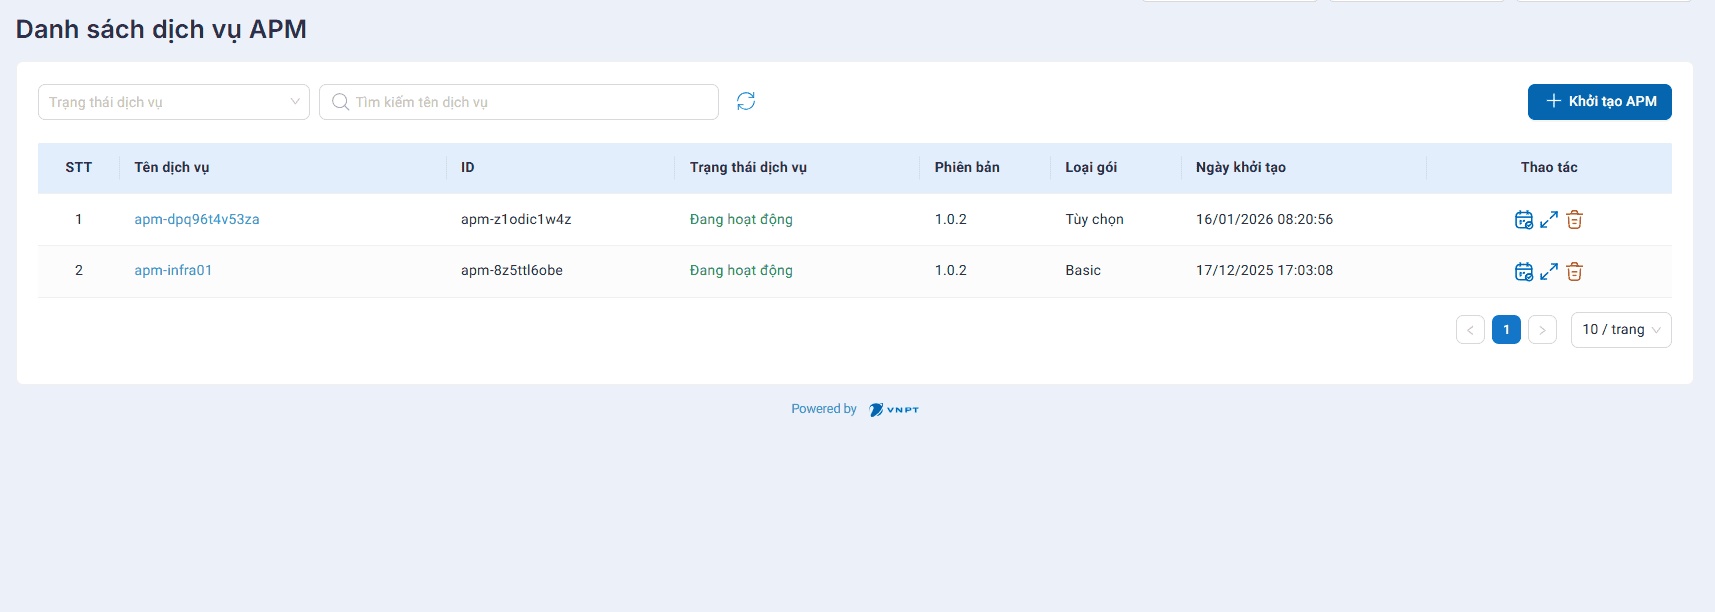Screen dimensions: 1715x612
Task: Open the apm-dpq96t4v53za service link
Action: 197,220
